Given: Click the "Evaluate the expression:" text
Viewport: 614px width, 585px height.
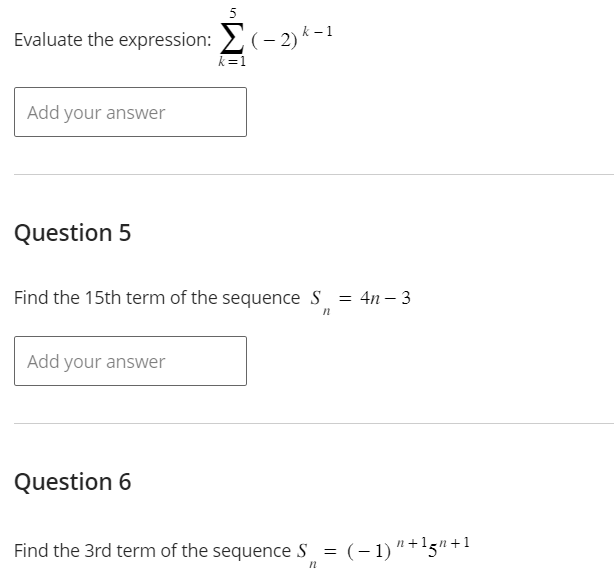Looking at the screenshot, I should point(112,40).
